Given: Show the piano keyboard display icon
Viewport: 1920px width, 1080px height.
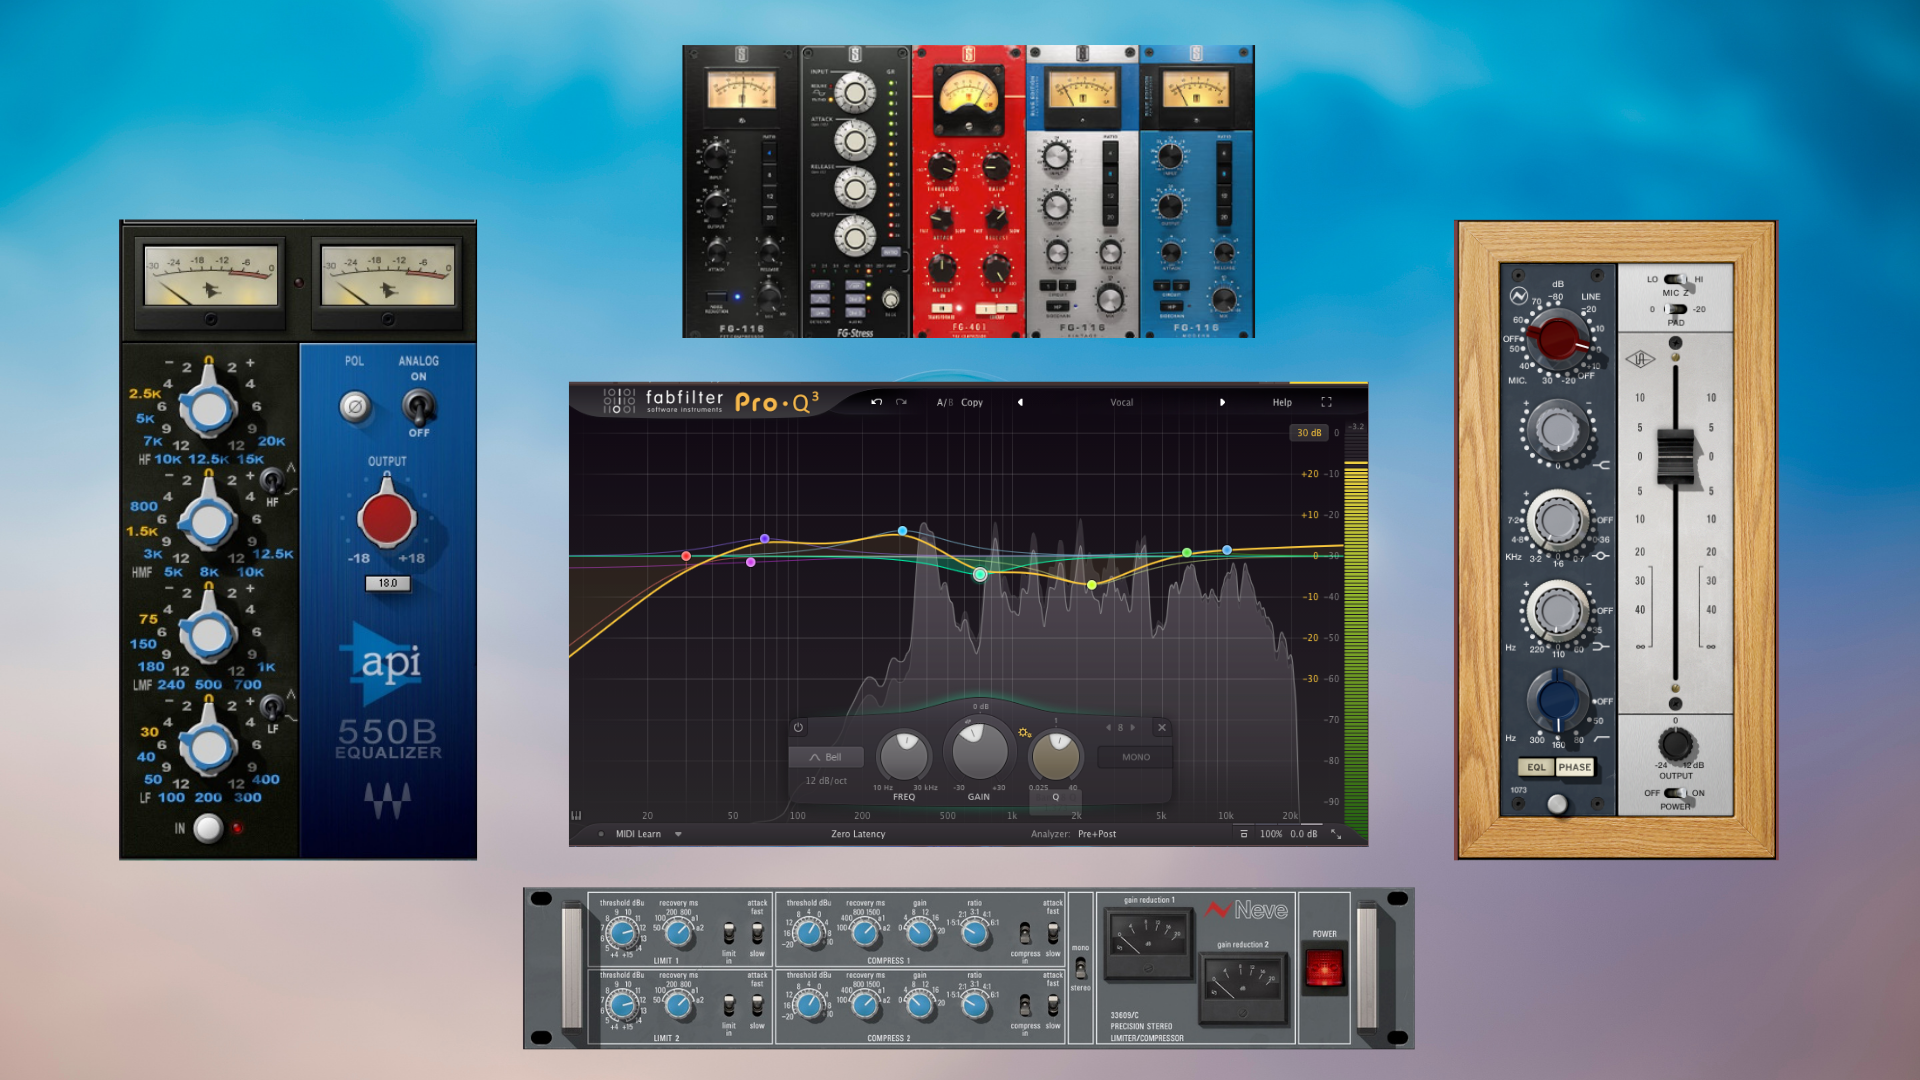Looking at the screenshot, I should [x=576, y=816].
